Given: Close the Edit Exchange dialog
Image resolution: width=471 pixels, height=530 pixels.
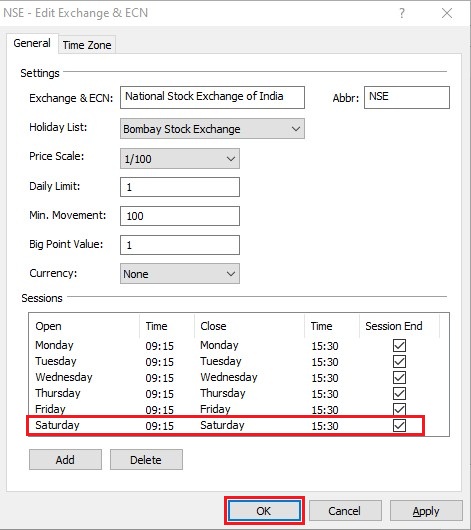Looking at the screenshot, I should [x=447, y=13].
